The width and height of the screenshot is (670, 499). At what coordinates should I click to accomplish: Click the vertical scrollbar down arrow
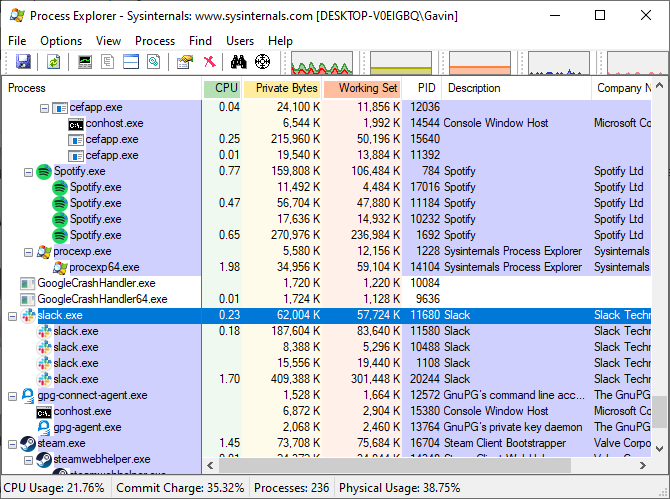coord(660,449)
